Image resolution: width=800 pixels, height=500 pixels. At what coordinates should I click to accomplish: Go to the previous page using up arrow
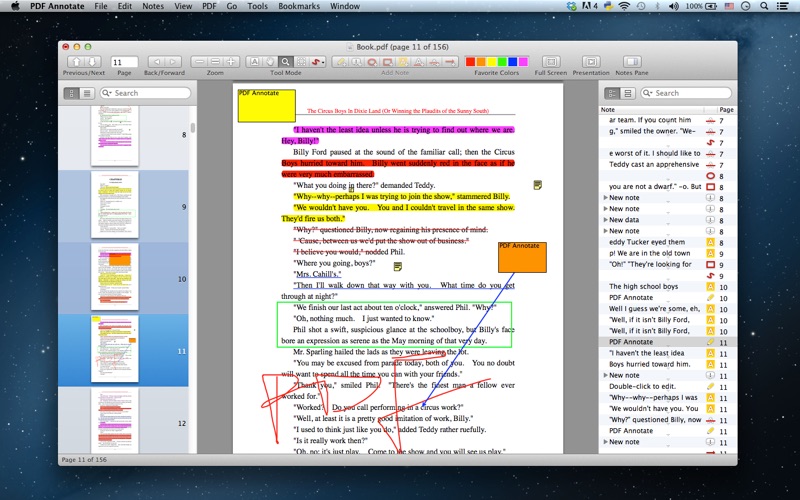(76, 62)
